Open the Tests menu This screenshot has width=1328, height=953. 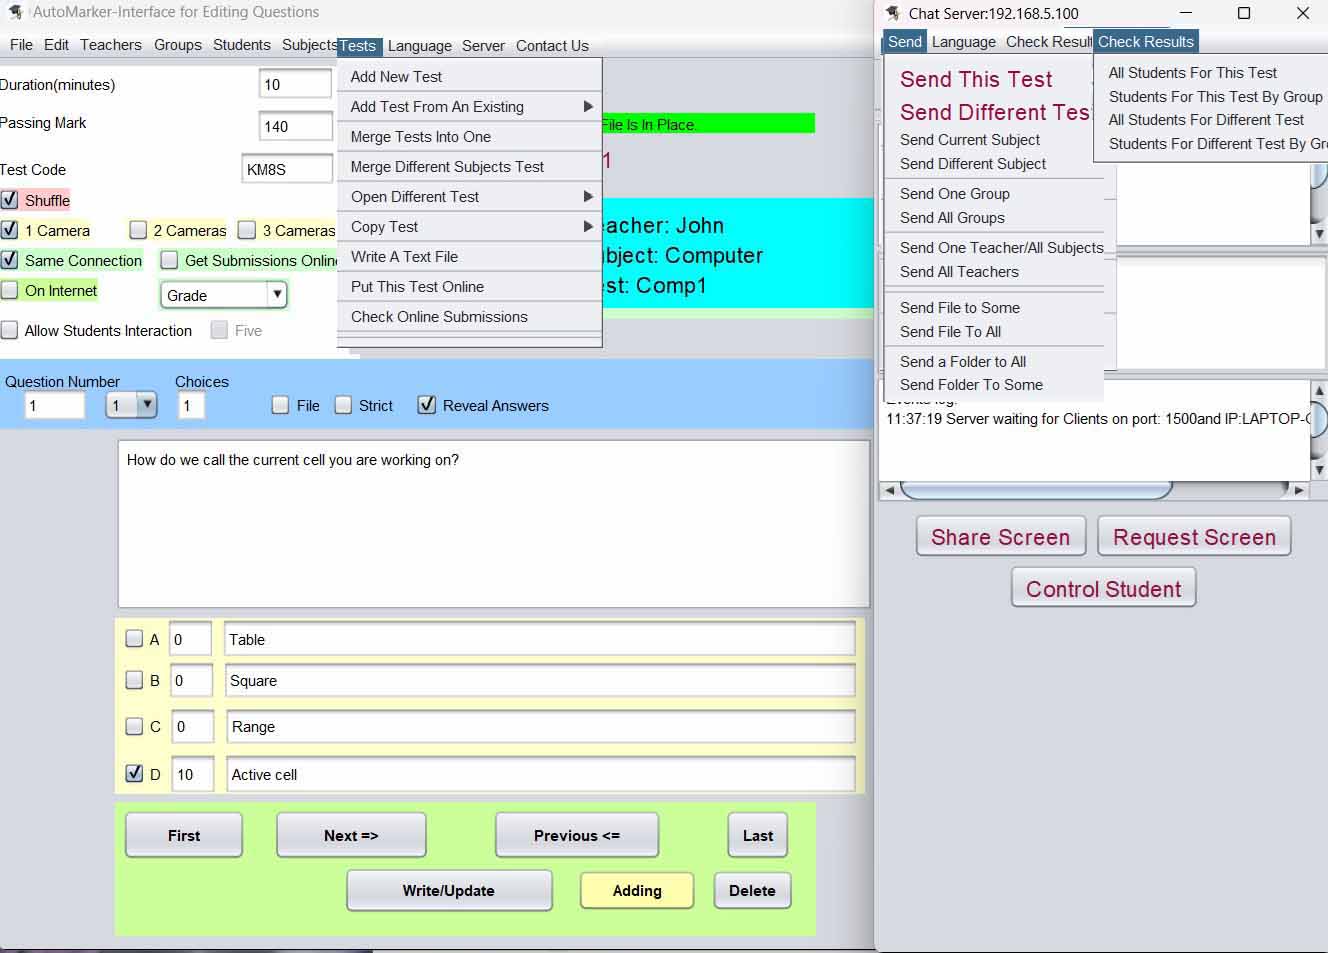click(x=357, y=46)
